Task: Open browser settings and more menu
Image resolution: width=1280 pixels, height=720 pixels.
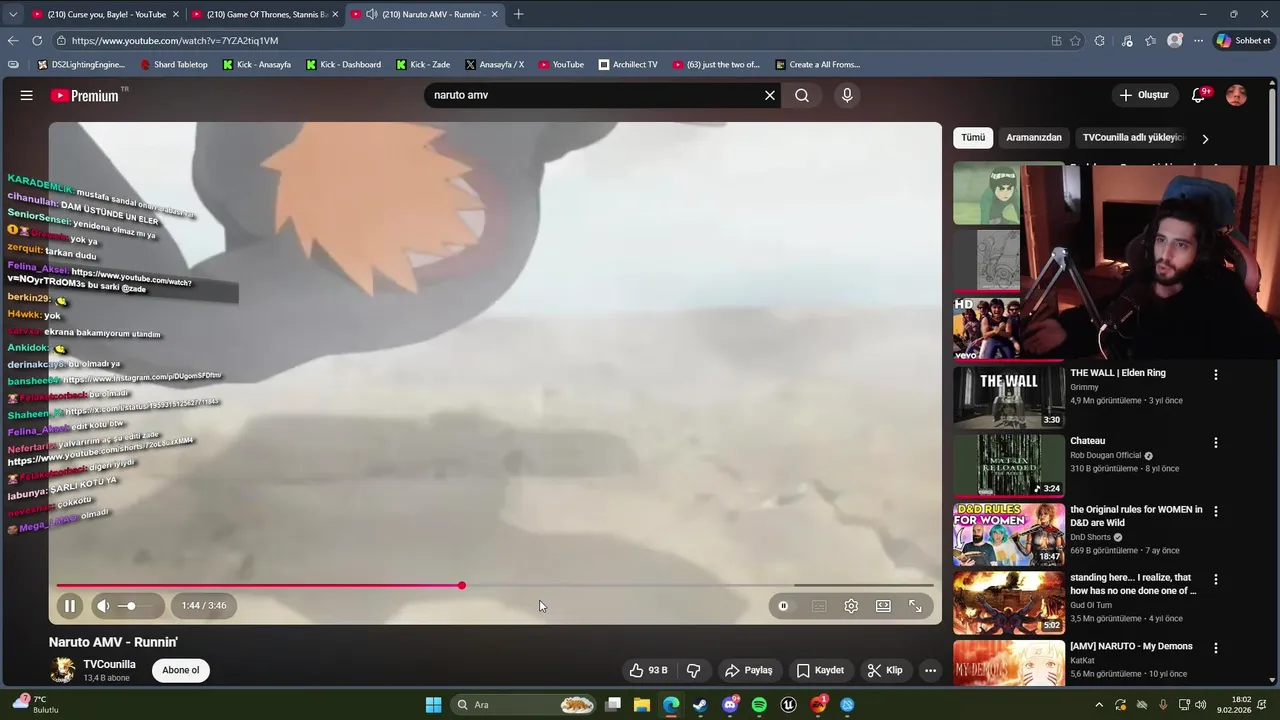Action: [x=1199, y=41]
